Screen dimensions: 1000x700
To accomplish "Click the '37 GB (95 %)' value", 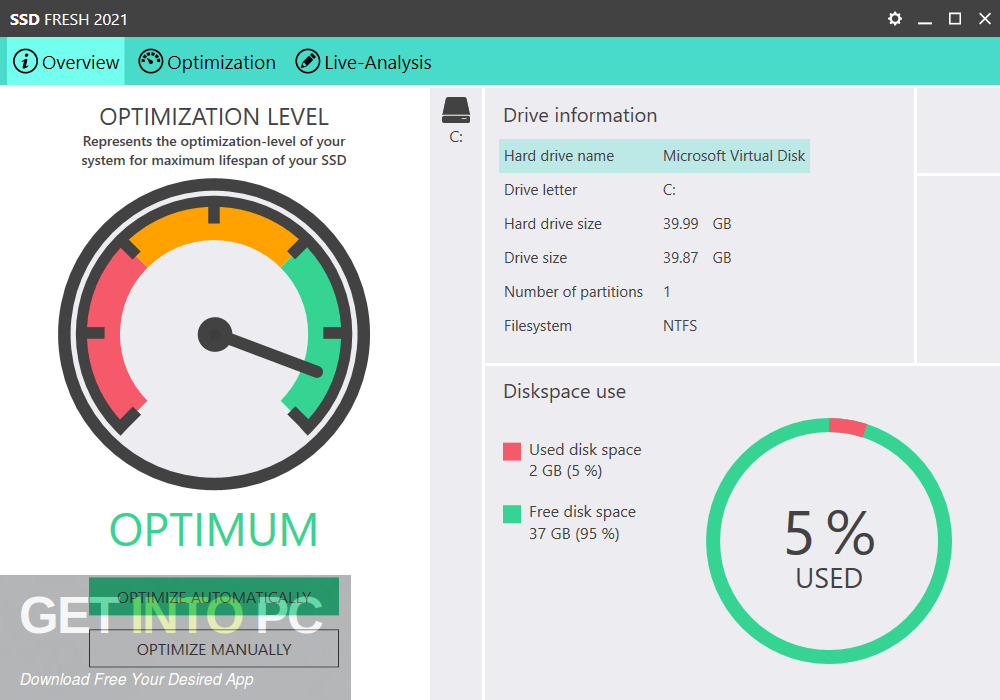I will (x=574, y=534).
